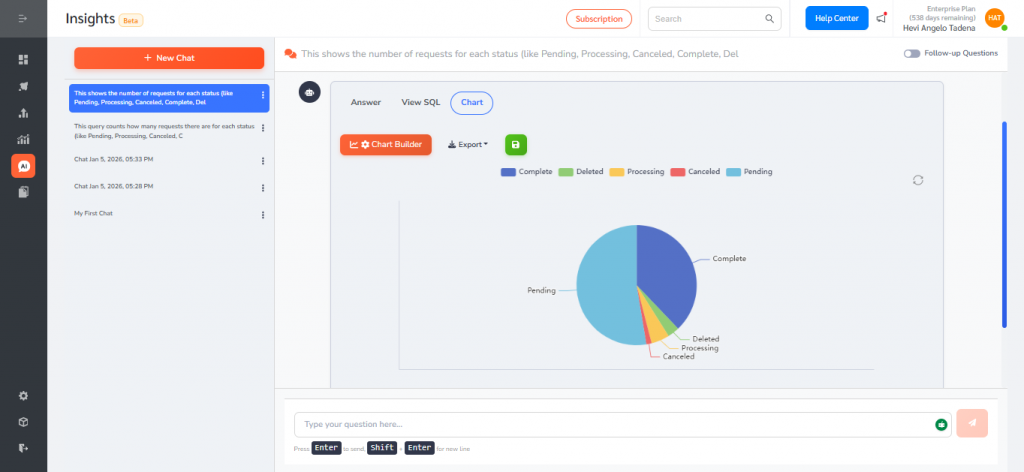Click the New Chat button
Viewport: 1024px width, 472px height.
(x=169, y=58)
